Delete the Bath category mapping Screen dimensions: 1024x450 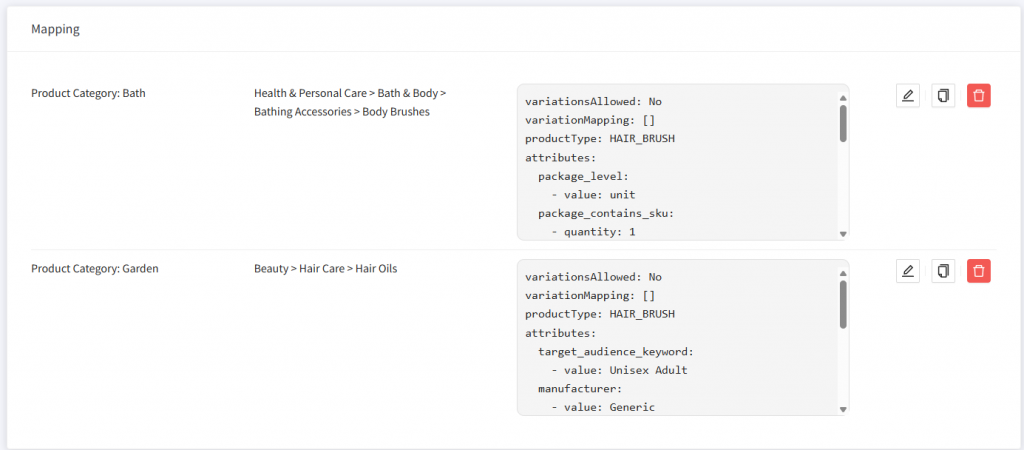(979, 96)
